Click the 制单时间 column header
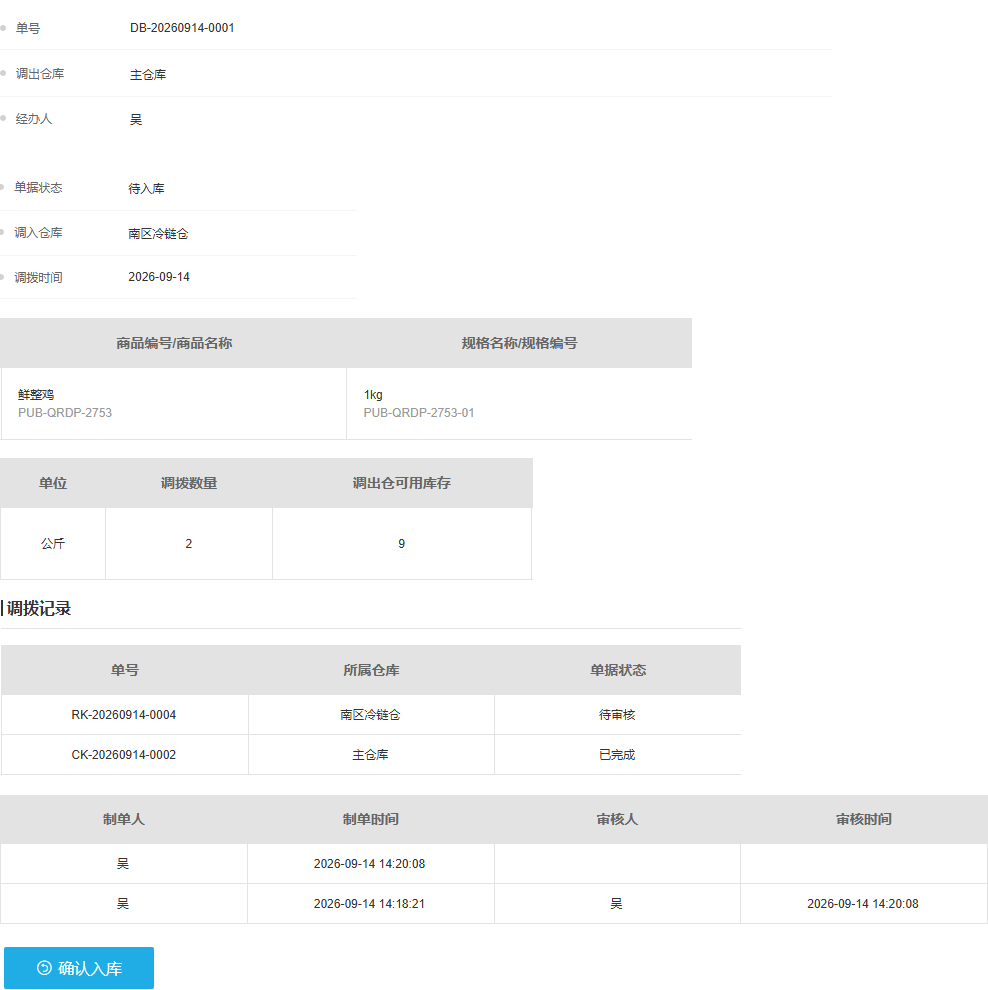The image size is (988, 990). click(371, 819)
